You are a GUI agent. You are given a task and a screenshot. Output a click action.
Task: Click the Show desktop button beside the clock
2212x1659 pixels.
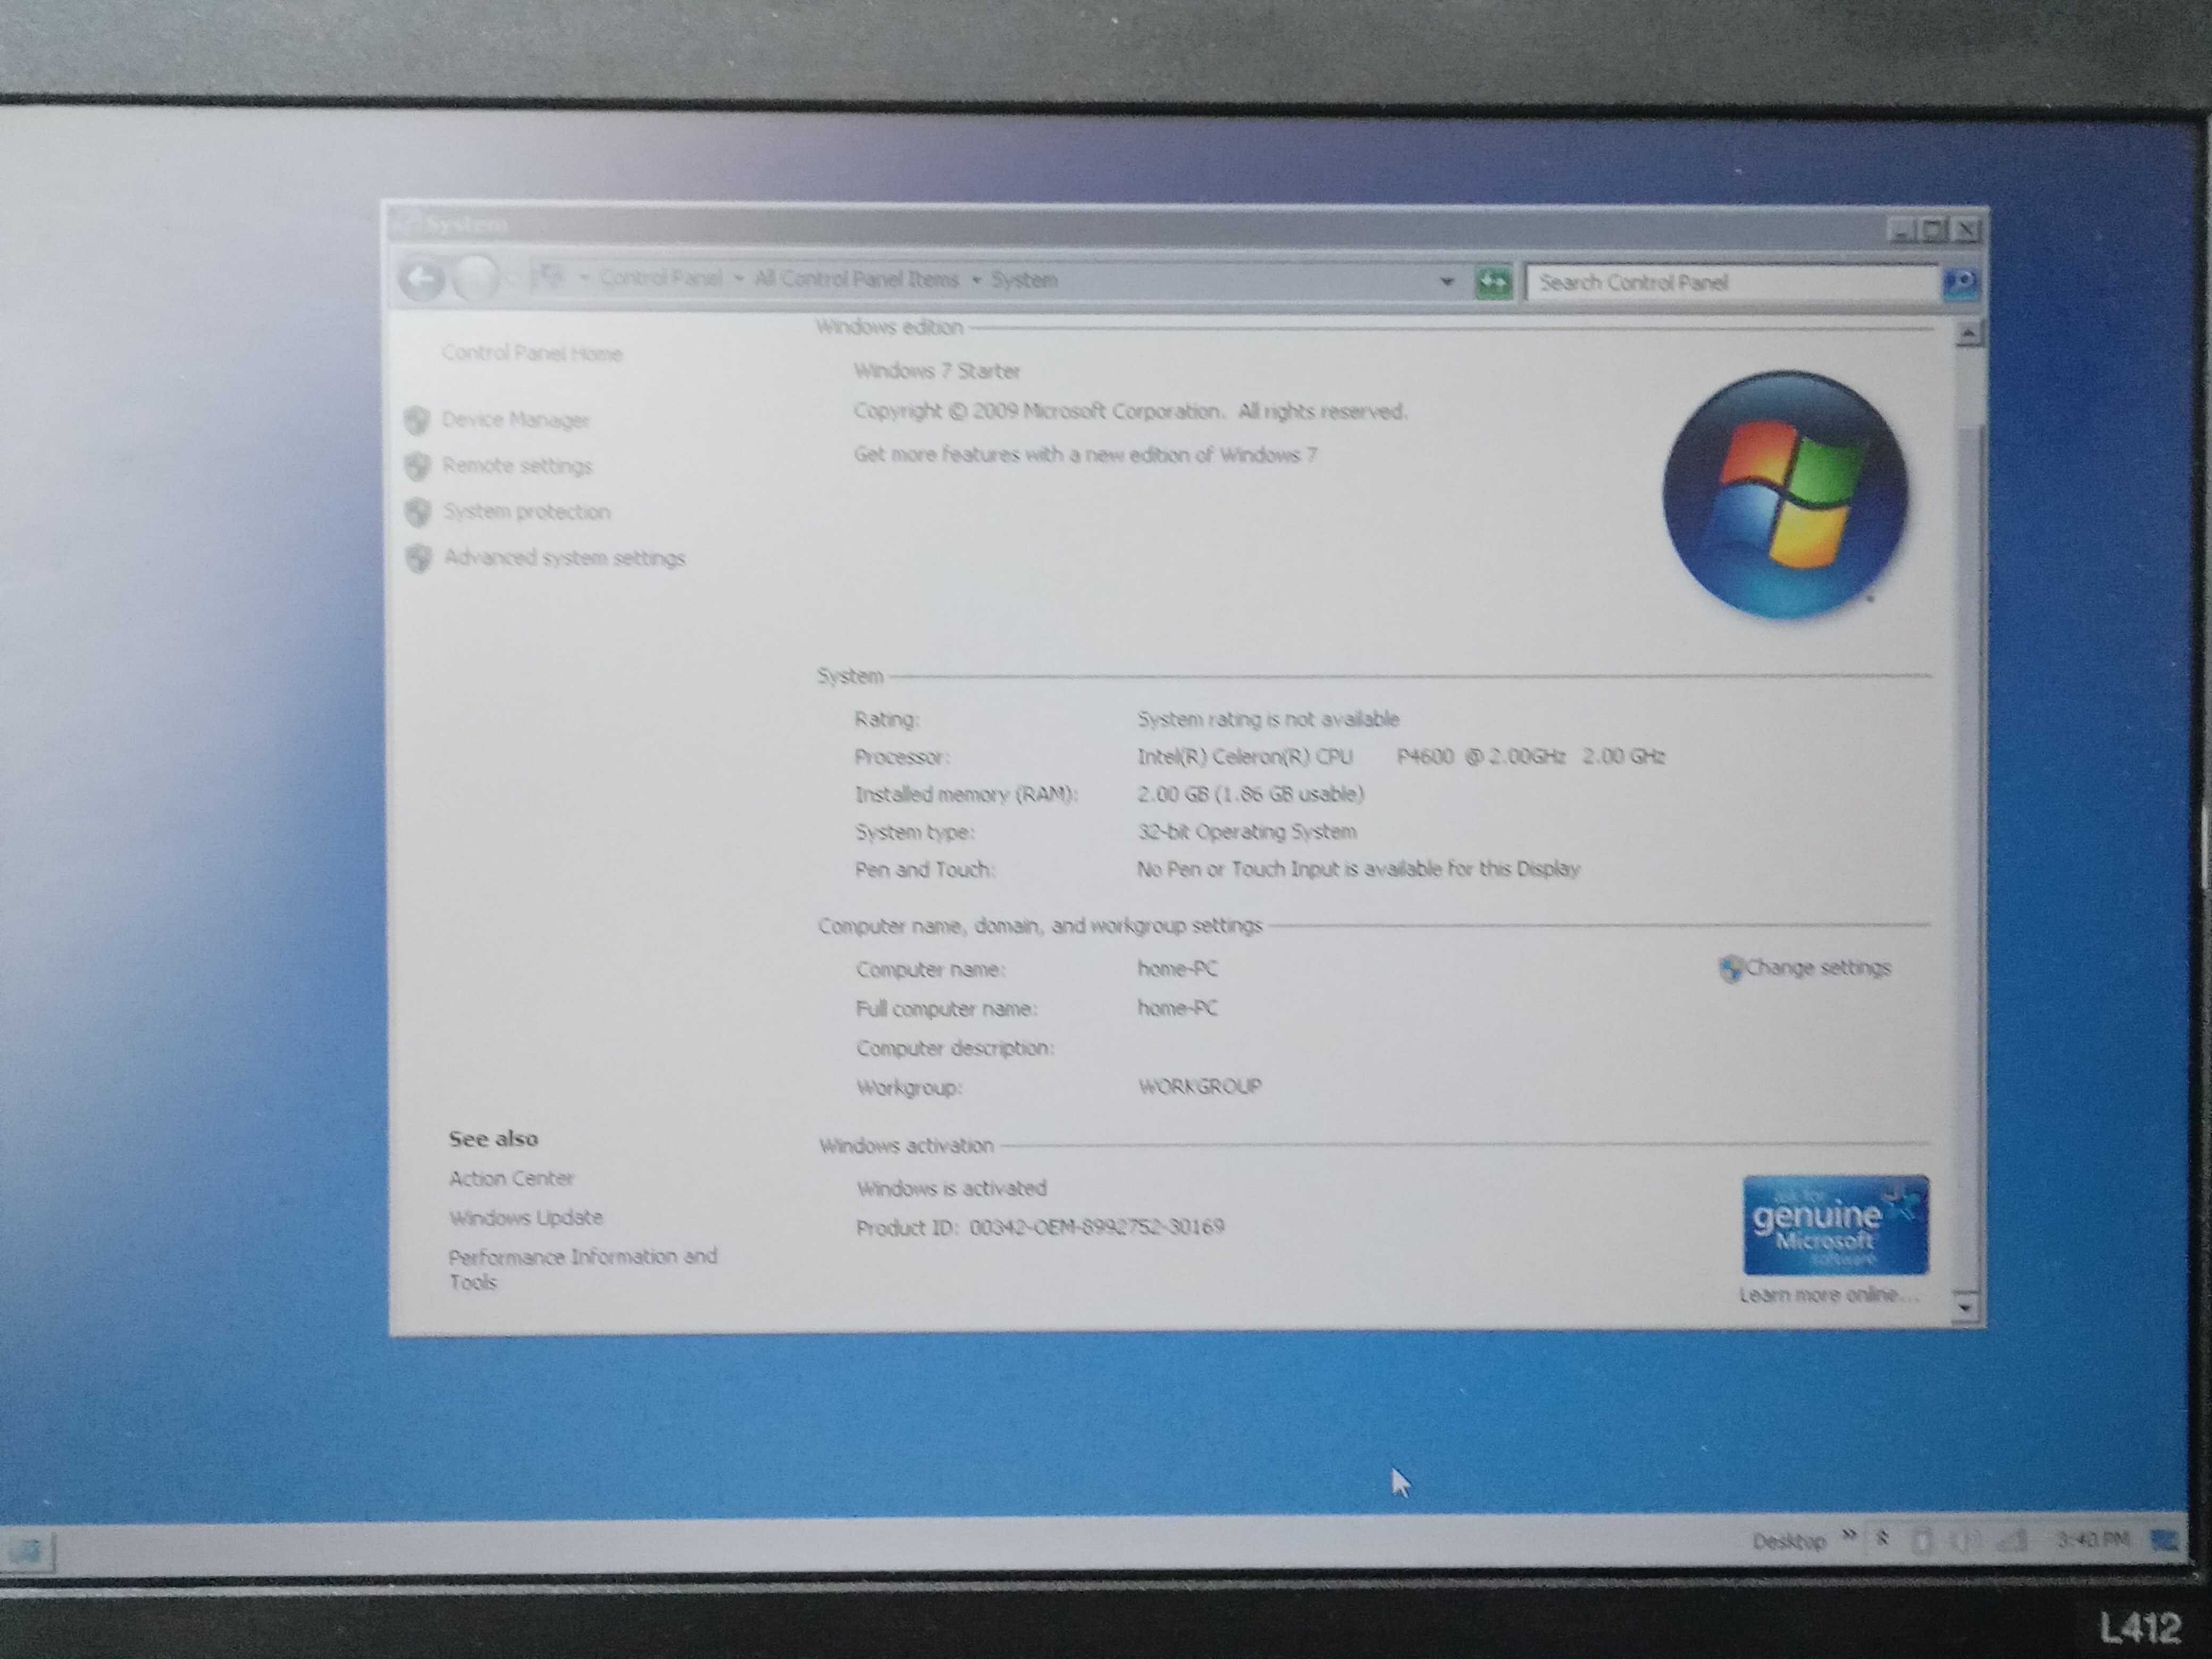[2164, 1541]
